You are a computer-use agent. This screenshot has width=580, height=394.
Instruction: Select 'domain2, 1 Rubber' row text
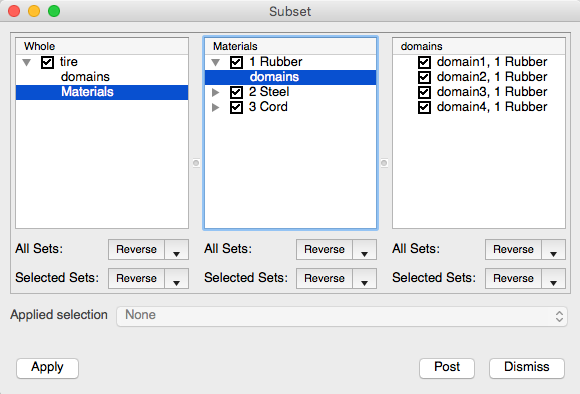492,77
